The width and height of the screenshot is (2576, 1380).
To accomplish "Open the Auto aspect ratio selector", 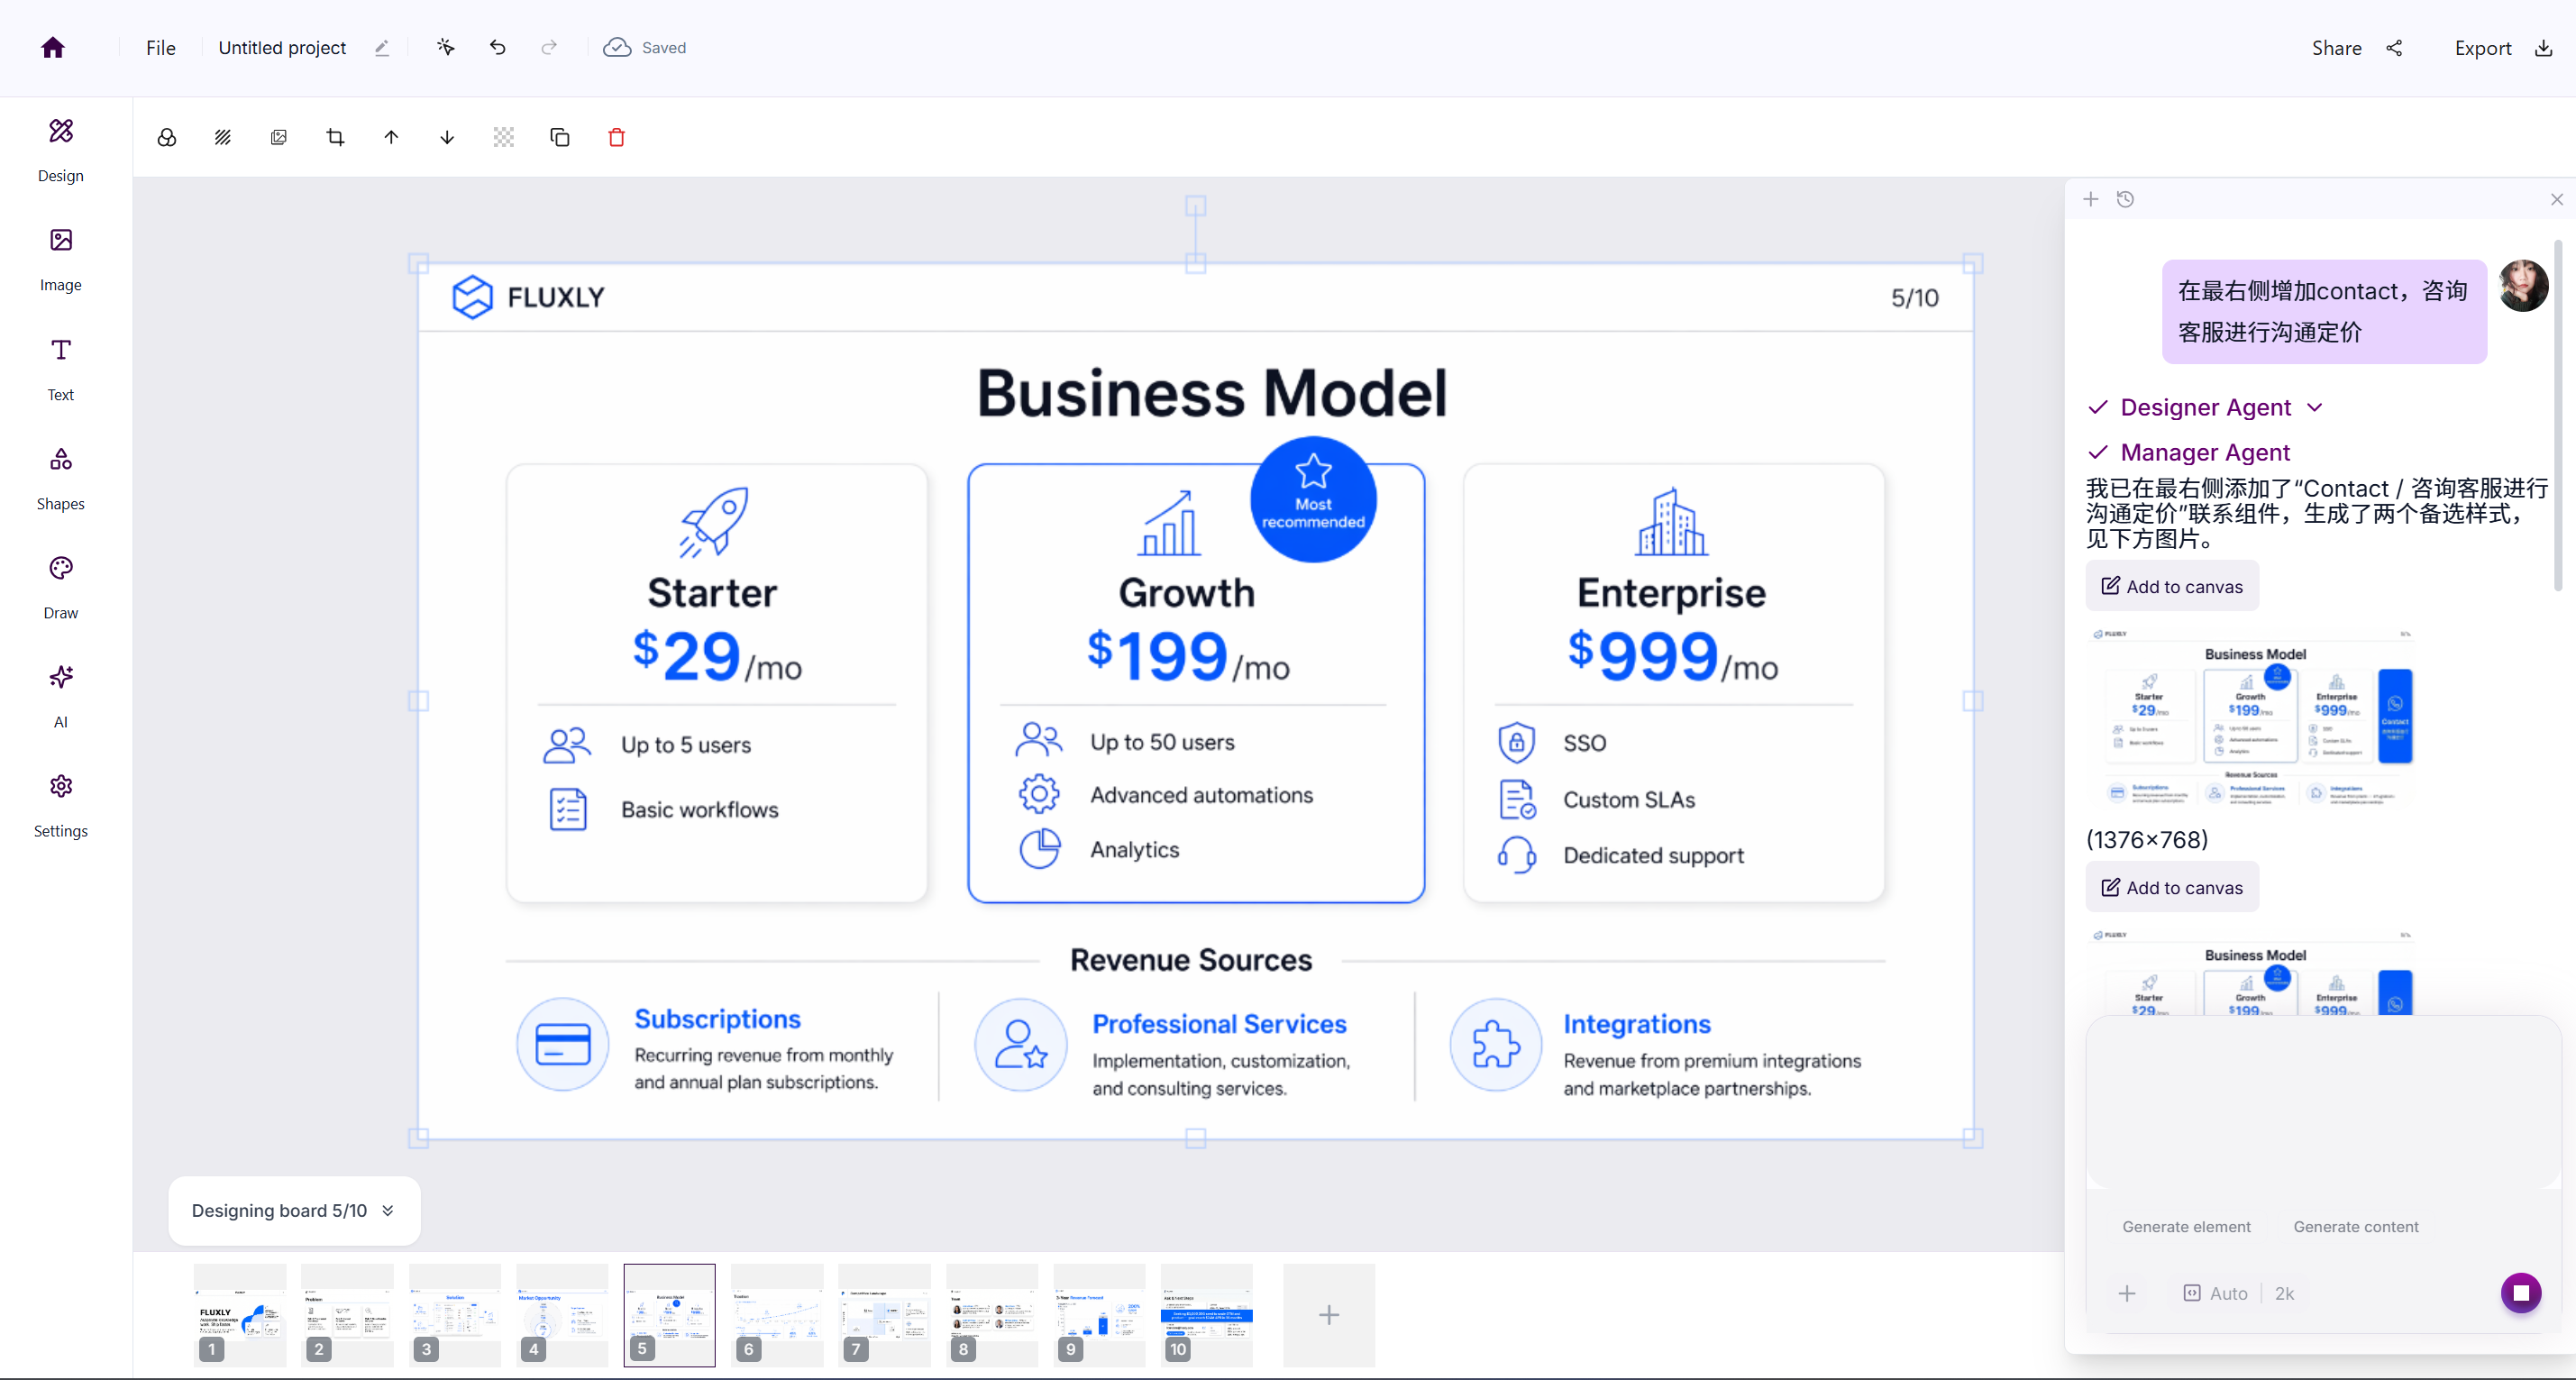I will click(2215, 1293).
